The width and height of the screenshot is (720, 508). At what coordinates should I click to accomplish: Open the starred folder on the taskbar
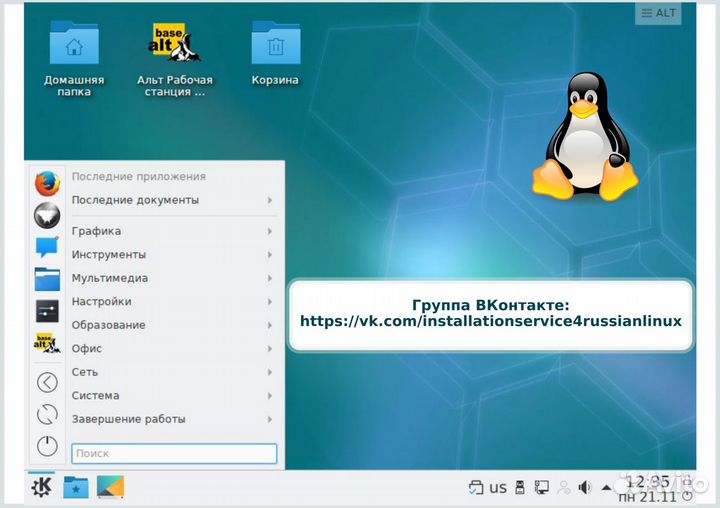click(76, 487)
